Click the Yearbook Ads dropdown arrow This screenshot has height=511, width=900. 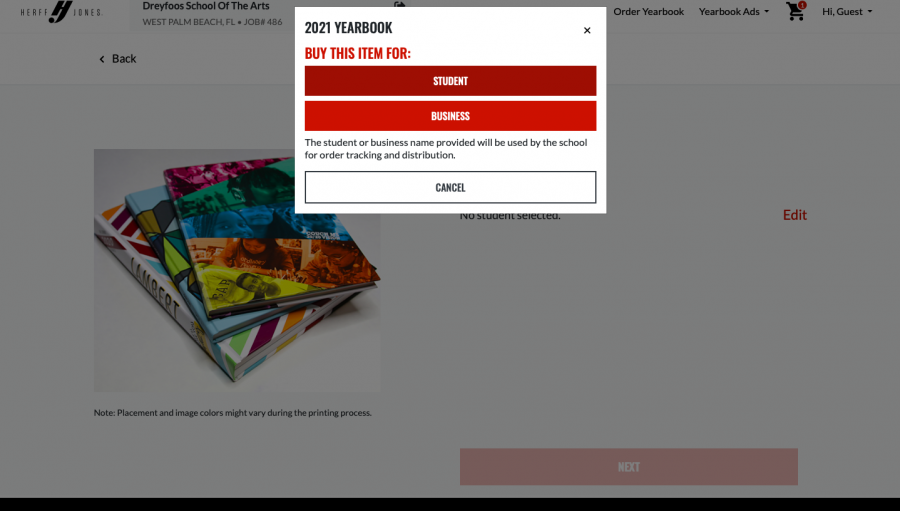(x=766, y=11)
